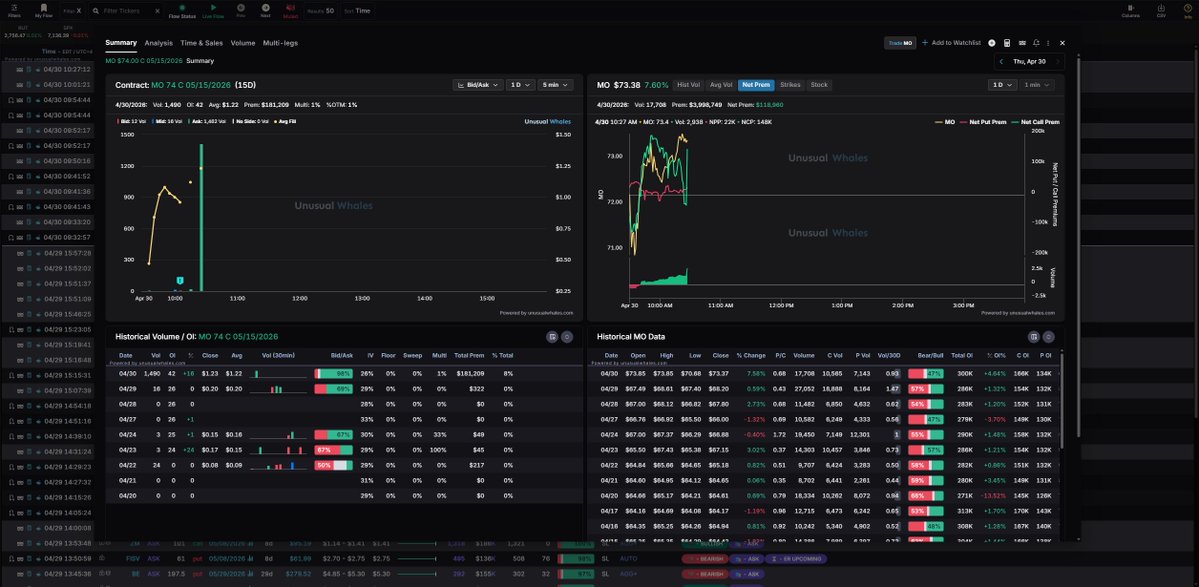
Task: Click the 98% Bid/Ask bar in 04/30 row
Action: 333,374
